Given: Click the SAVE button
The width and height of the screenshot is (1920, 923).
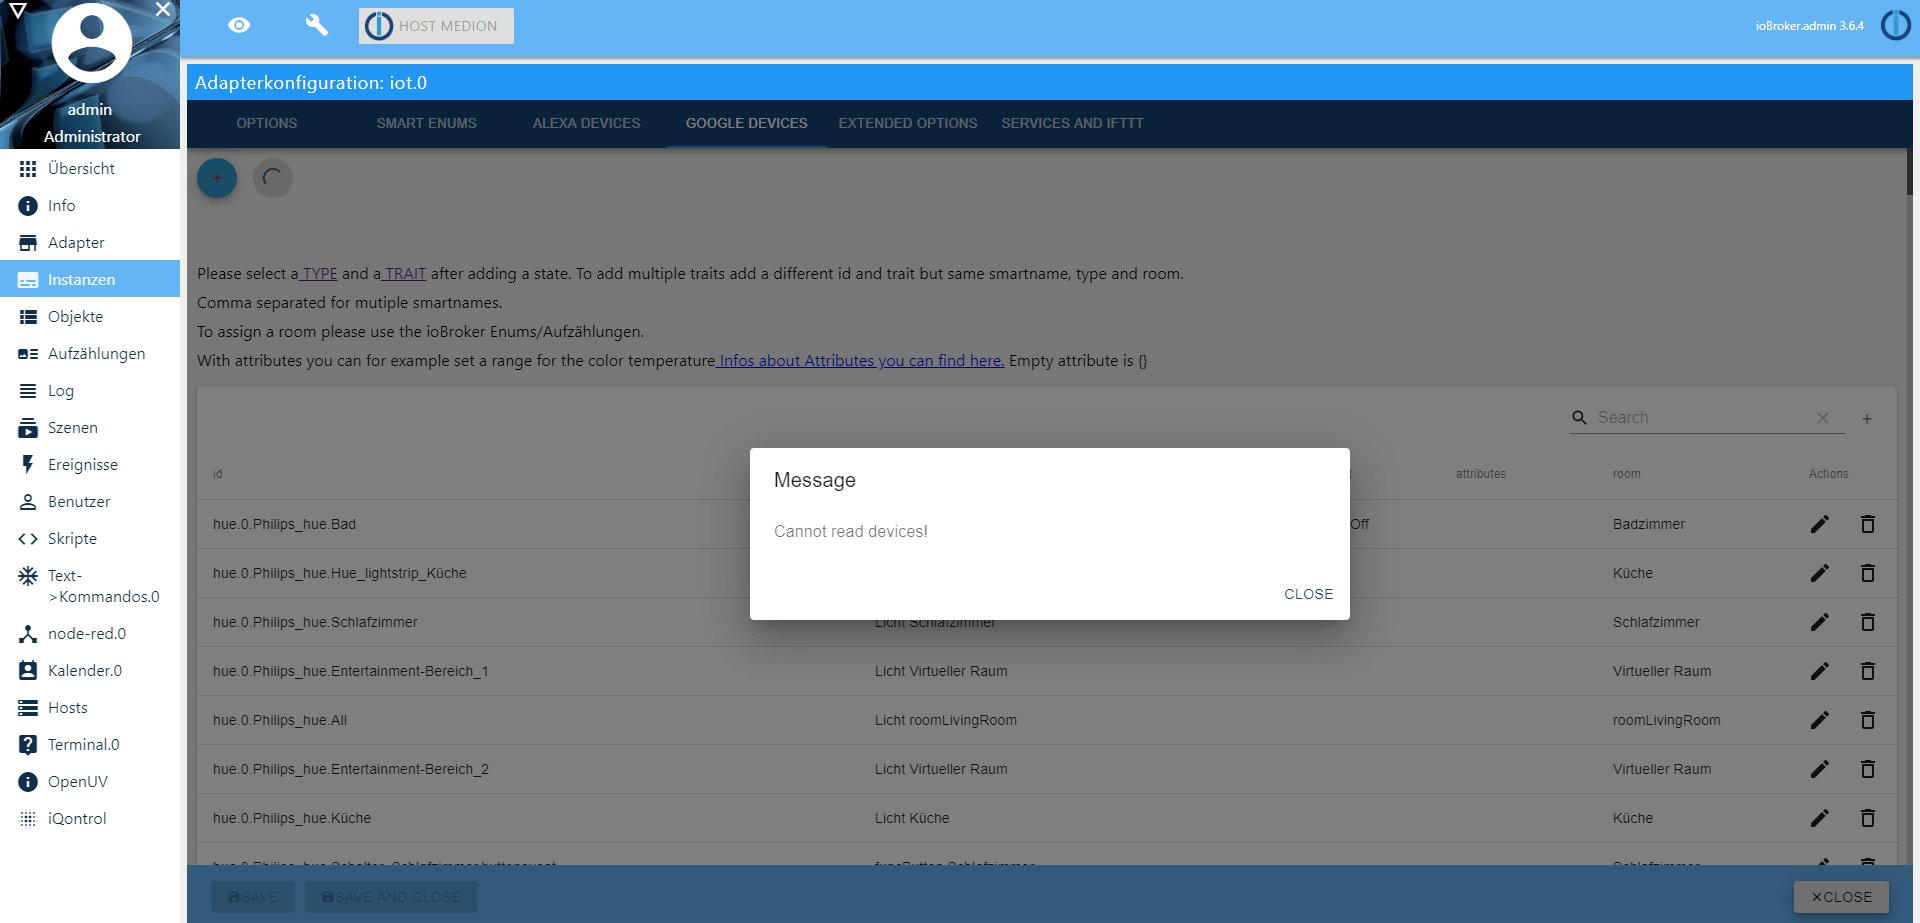Looking at the screenshot, I should tap(253, 897).
